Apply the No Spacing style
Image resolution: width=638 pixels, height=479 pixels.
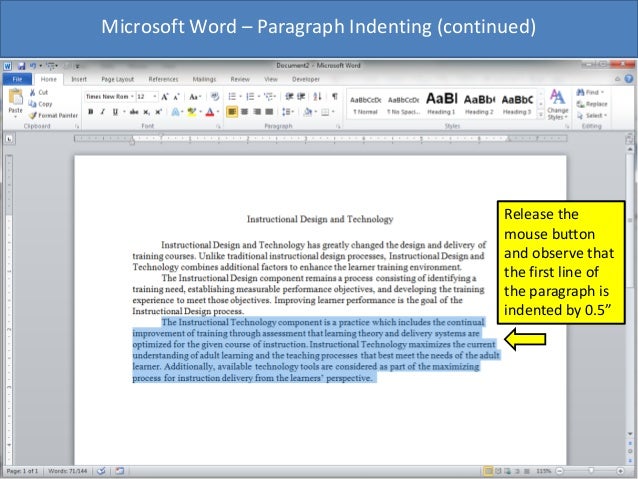[x=404, y=105]
